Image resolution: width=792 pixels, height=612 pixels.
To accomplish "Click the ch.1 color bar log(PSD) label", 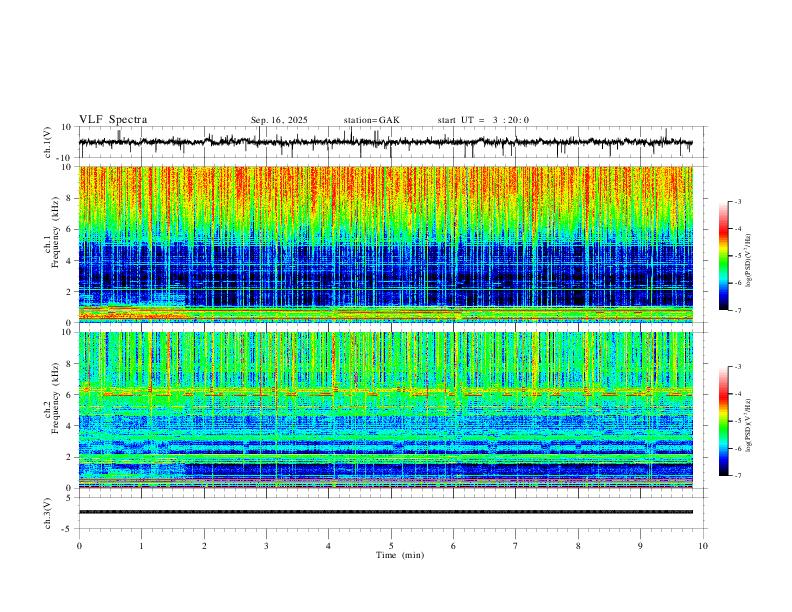I will pyautogui.click(x=749, y=260).
